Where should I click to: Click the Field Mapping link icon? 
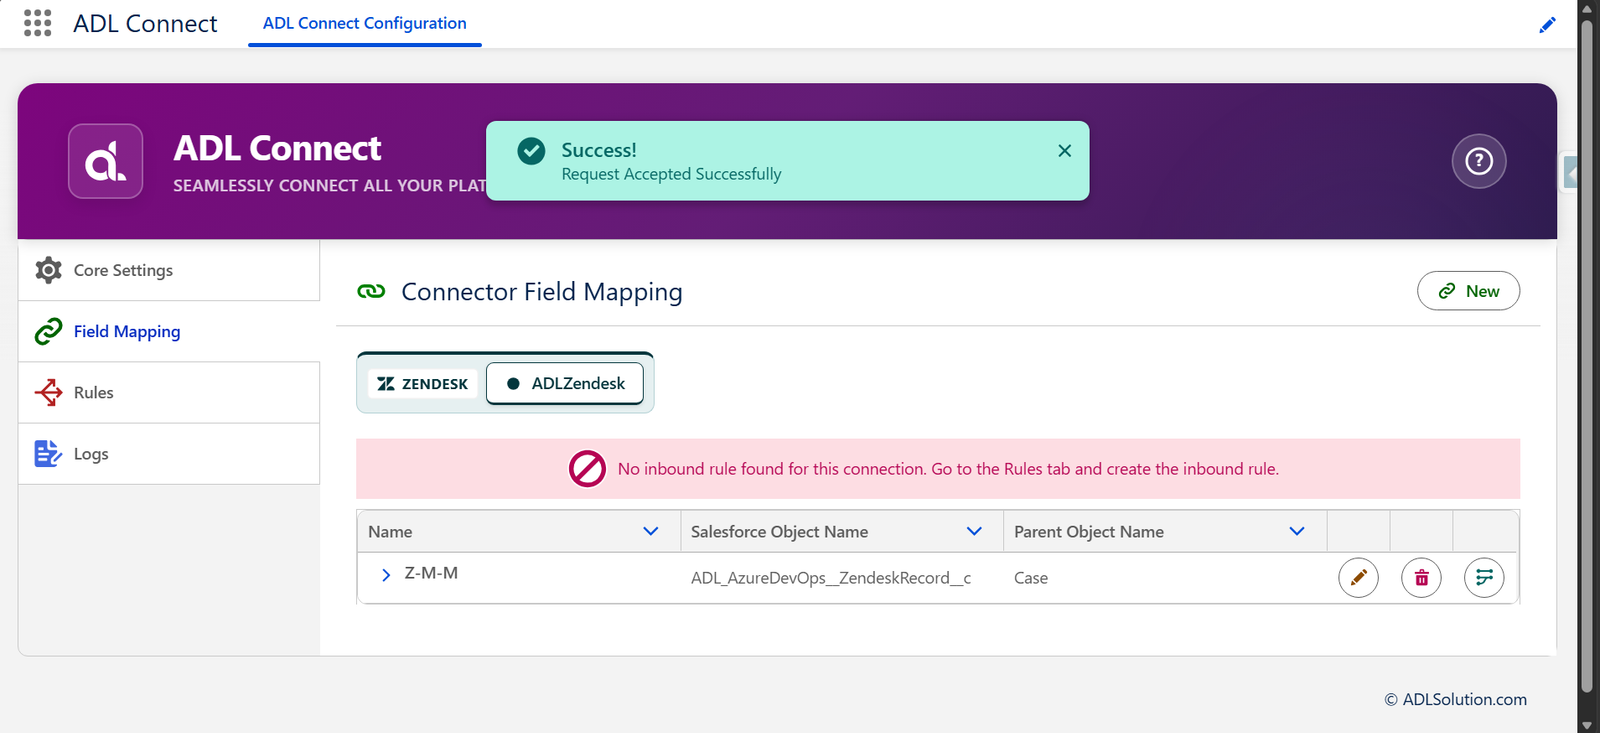[x=48, y=331]
